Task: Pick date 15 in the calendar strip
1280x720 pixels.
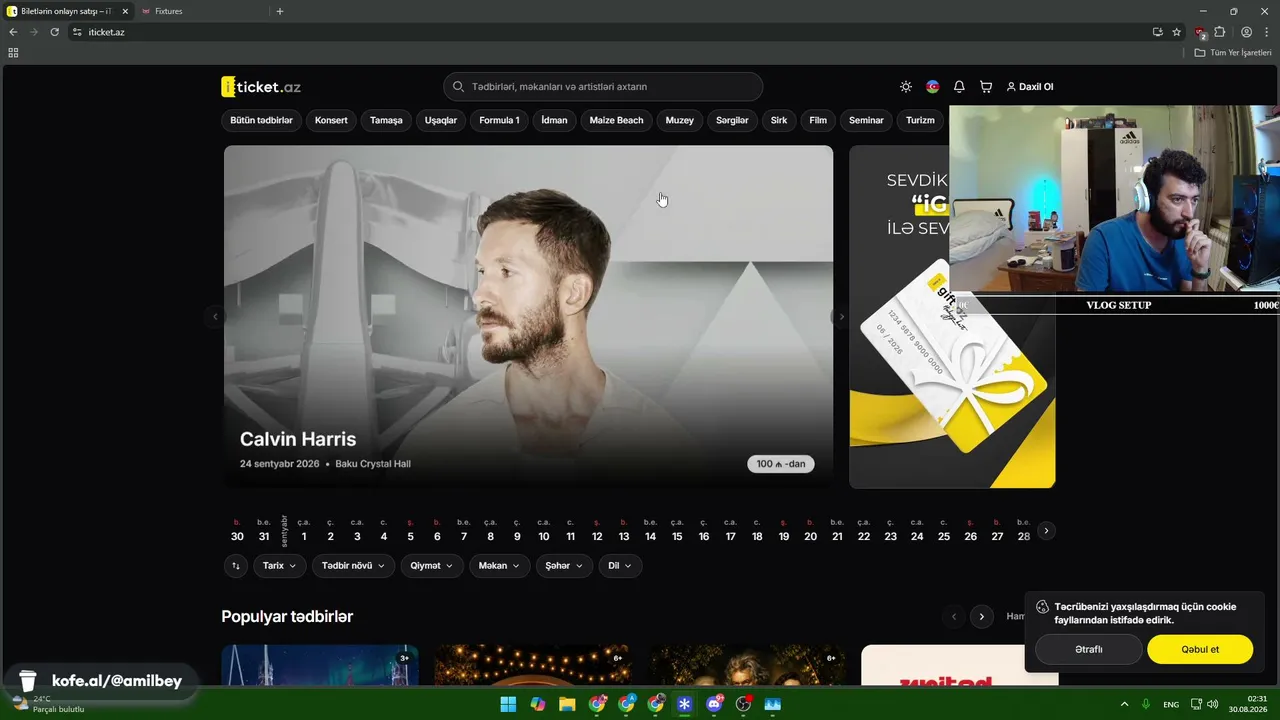Action: point(677,531)
